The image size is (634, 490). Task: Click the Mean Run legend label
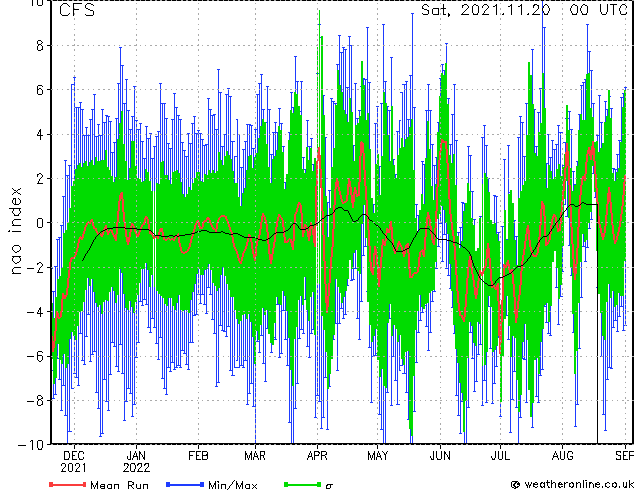[x=120, y=485]
